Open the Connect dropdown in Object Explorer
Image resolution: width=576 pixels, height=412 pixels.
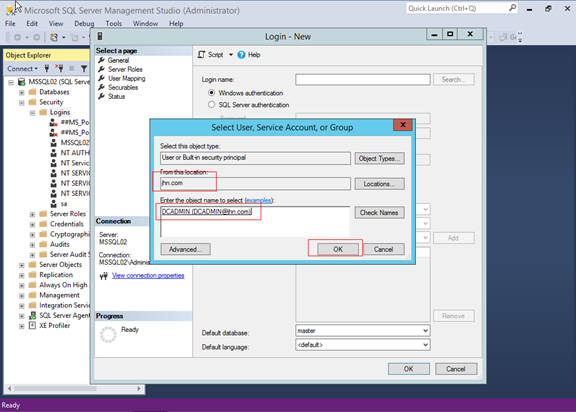[22, 69]
